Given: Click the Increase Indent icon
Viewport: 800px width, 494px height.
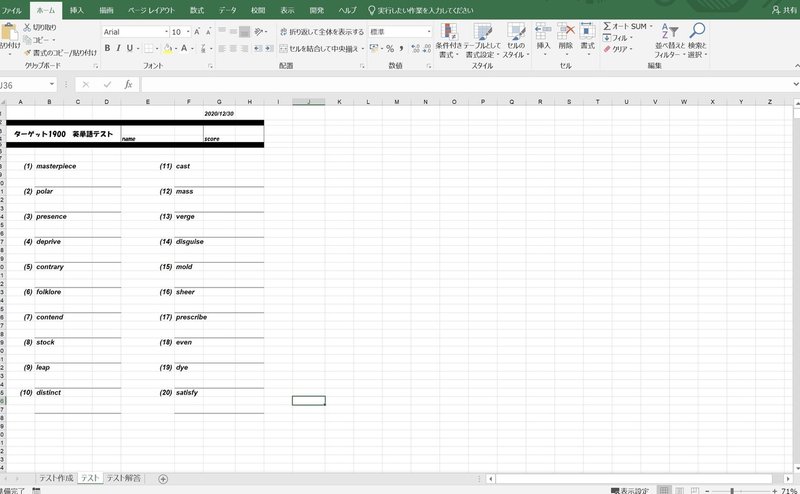Looking at the screenshot, I should click(x=269, y=48).
